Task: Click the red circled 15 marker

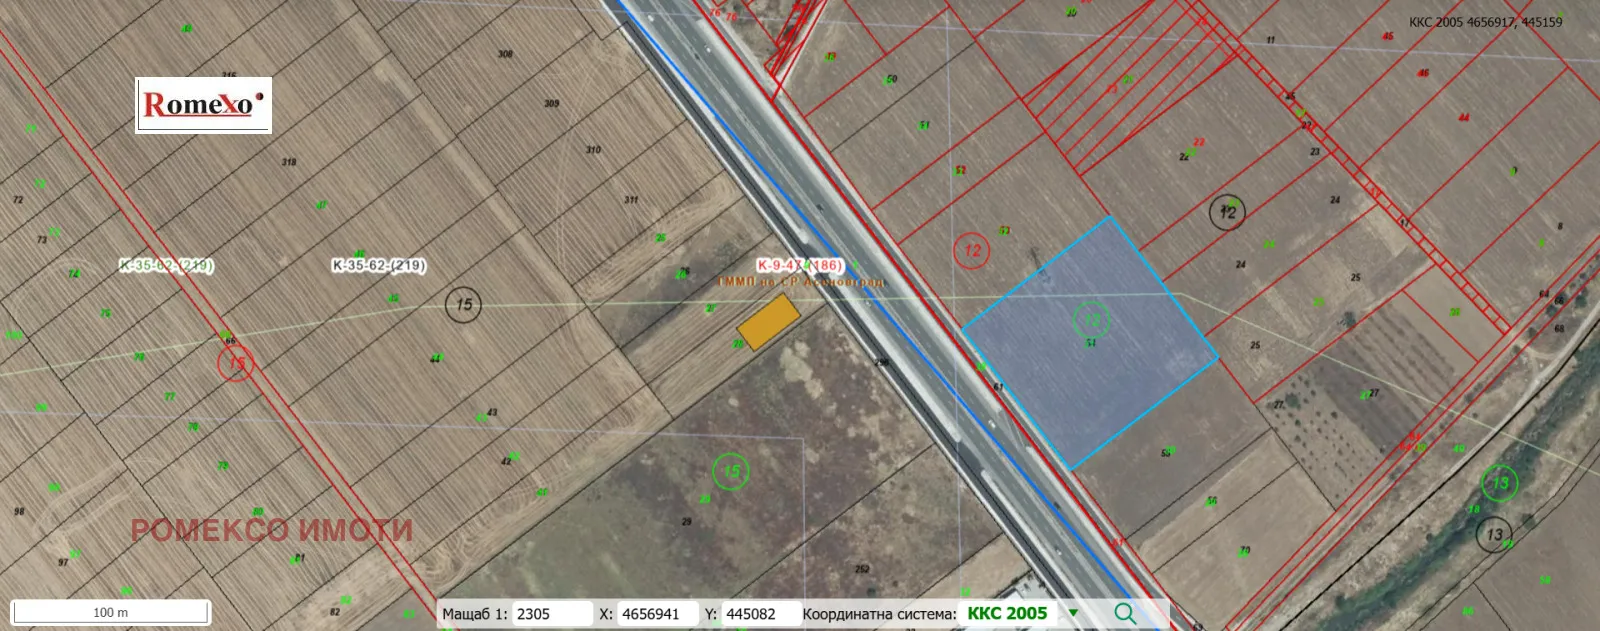Action: point(236,362)
